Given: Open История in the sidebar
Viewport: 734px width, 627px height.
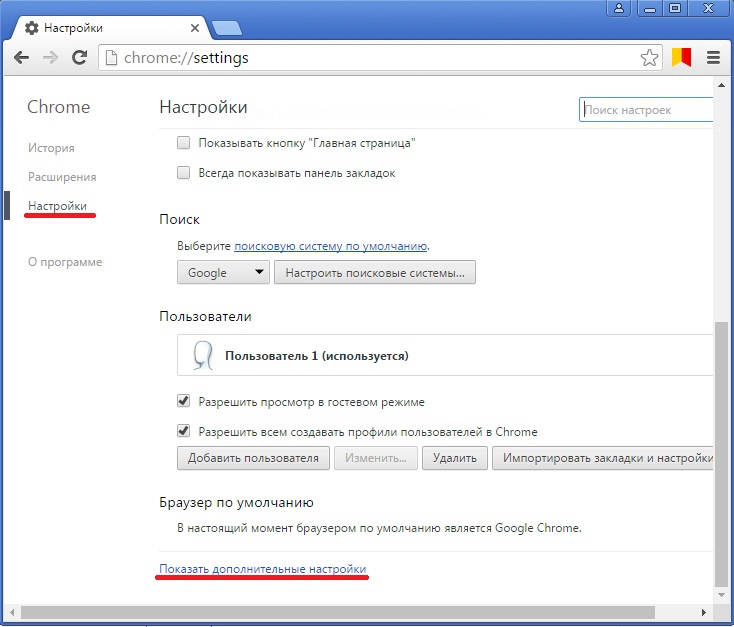Looking at the screenshot, I should tap(51, 148).
